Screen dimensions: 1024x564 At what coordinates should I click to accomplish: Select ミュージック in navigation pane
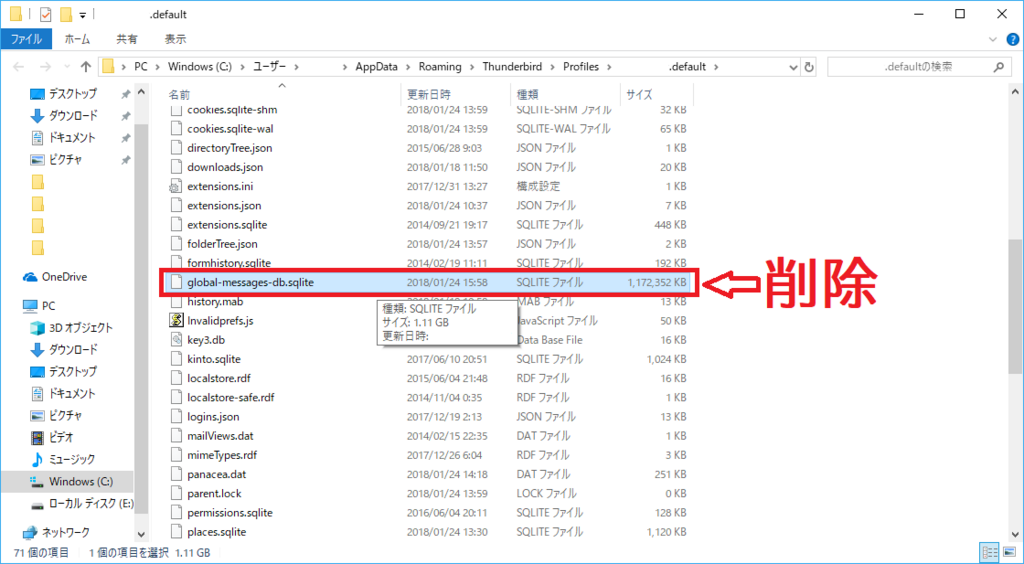coord(72,459)
